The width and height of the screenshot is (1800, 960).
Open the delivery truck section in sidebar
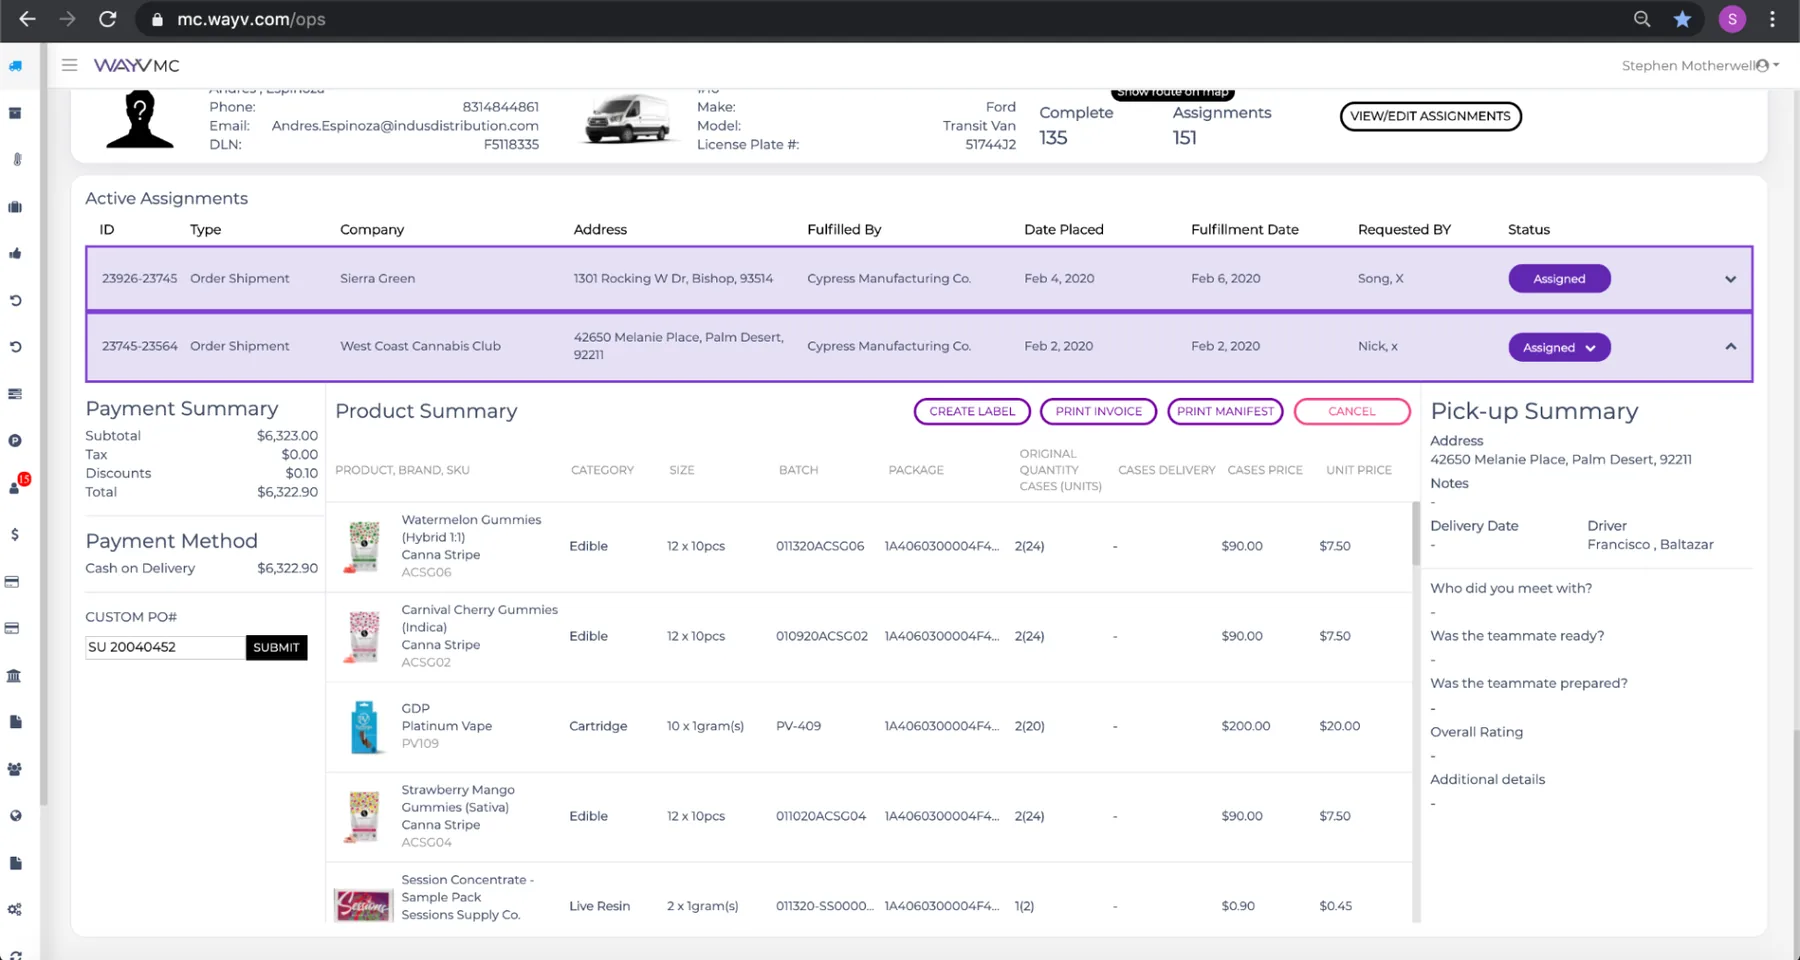click(15, 66)
